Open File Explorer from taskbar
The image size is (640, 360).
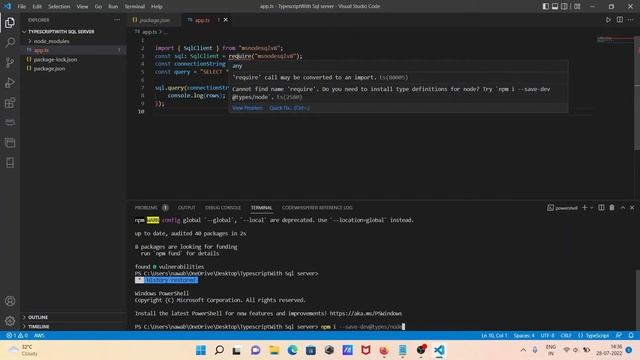pos(274,350)
